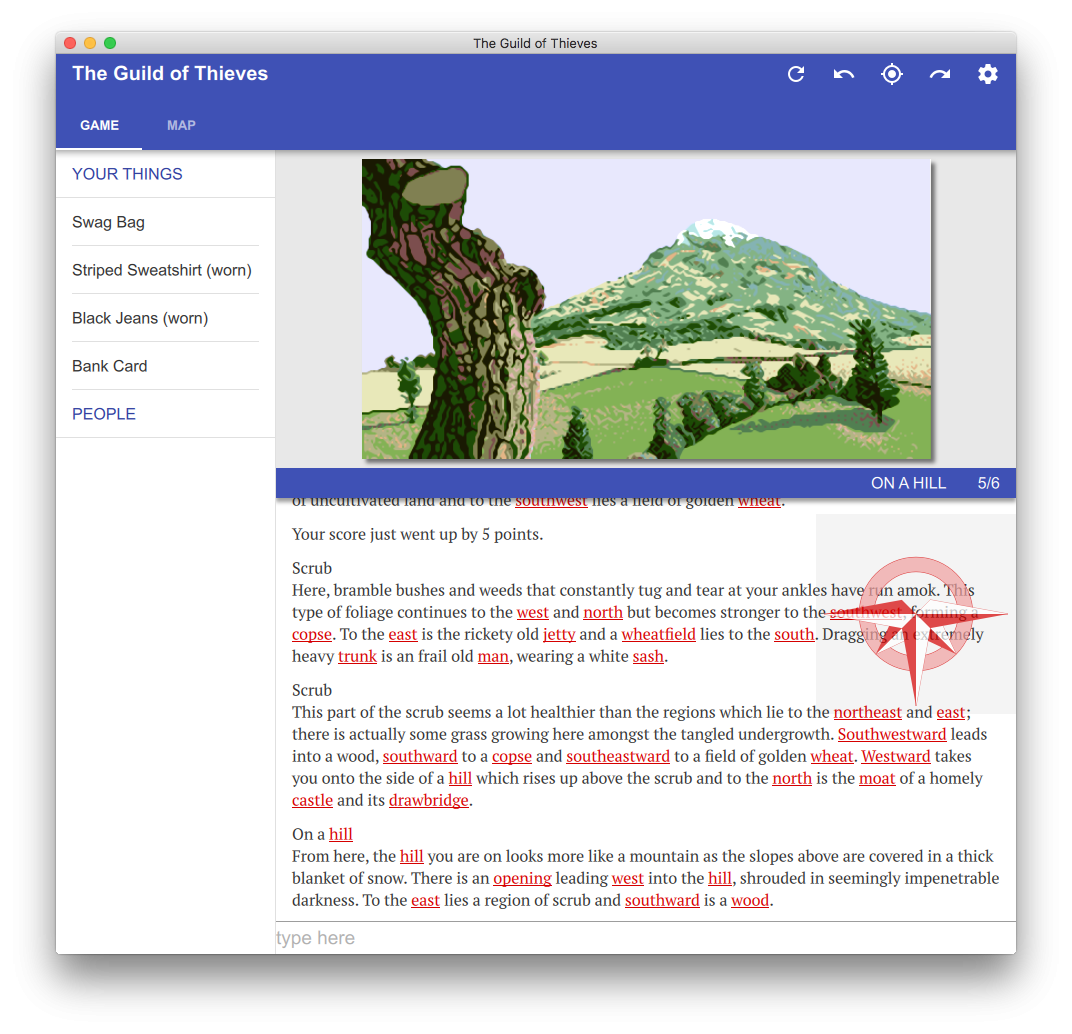Click the hillside scene illustration
Viewport: 1072px width, 1034px height.
[x=646, y=309]
